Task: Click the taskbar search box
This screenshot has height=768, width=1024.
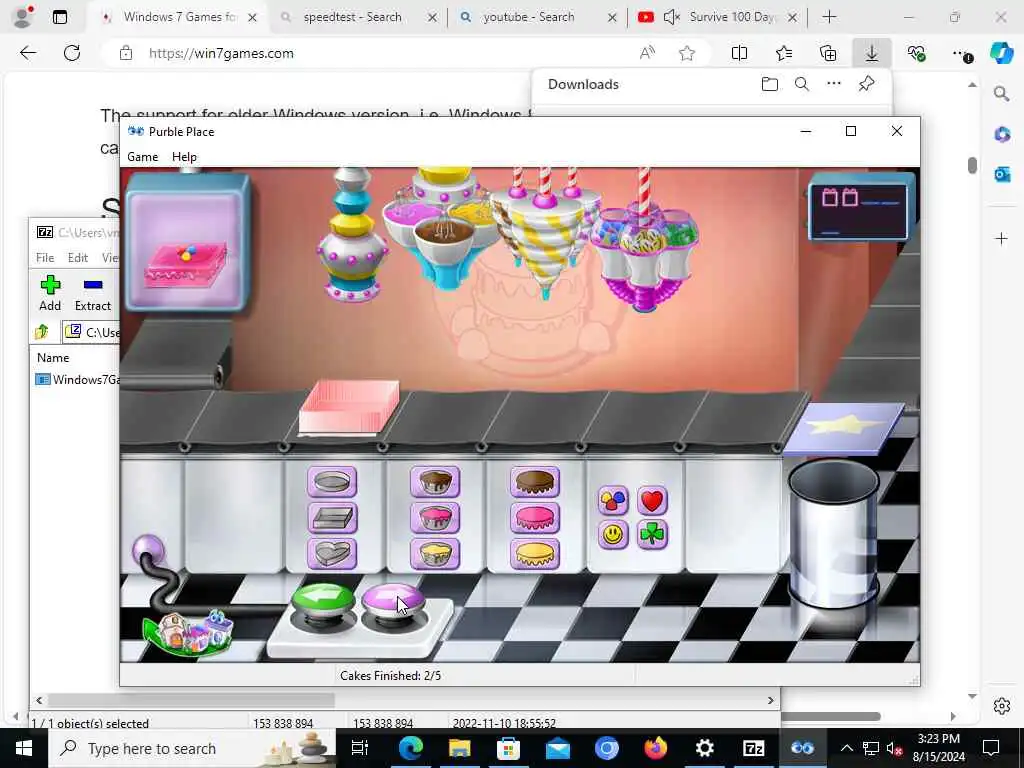Action: tap(192, 748)
